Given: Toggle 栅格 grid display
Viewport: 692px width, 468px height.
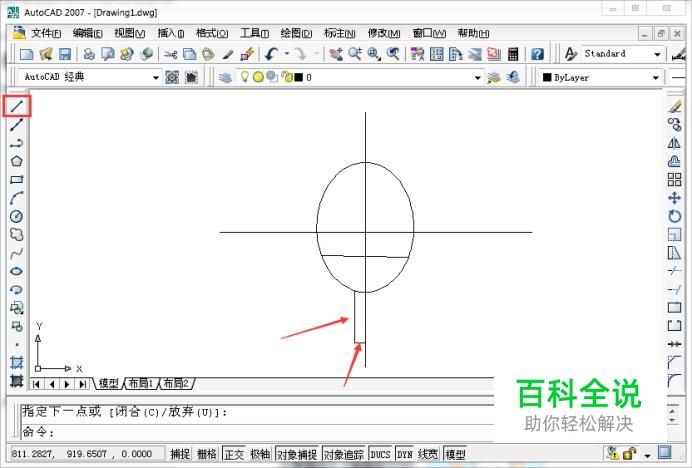Looking at the screenshot, I should point(207,454).
